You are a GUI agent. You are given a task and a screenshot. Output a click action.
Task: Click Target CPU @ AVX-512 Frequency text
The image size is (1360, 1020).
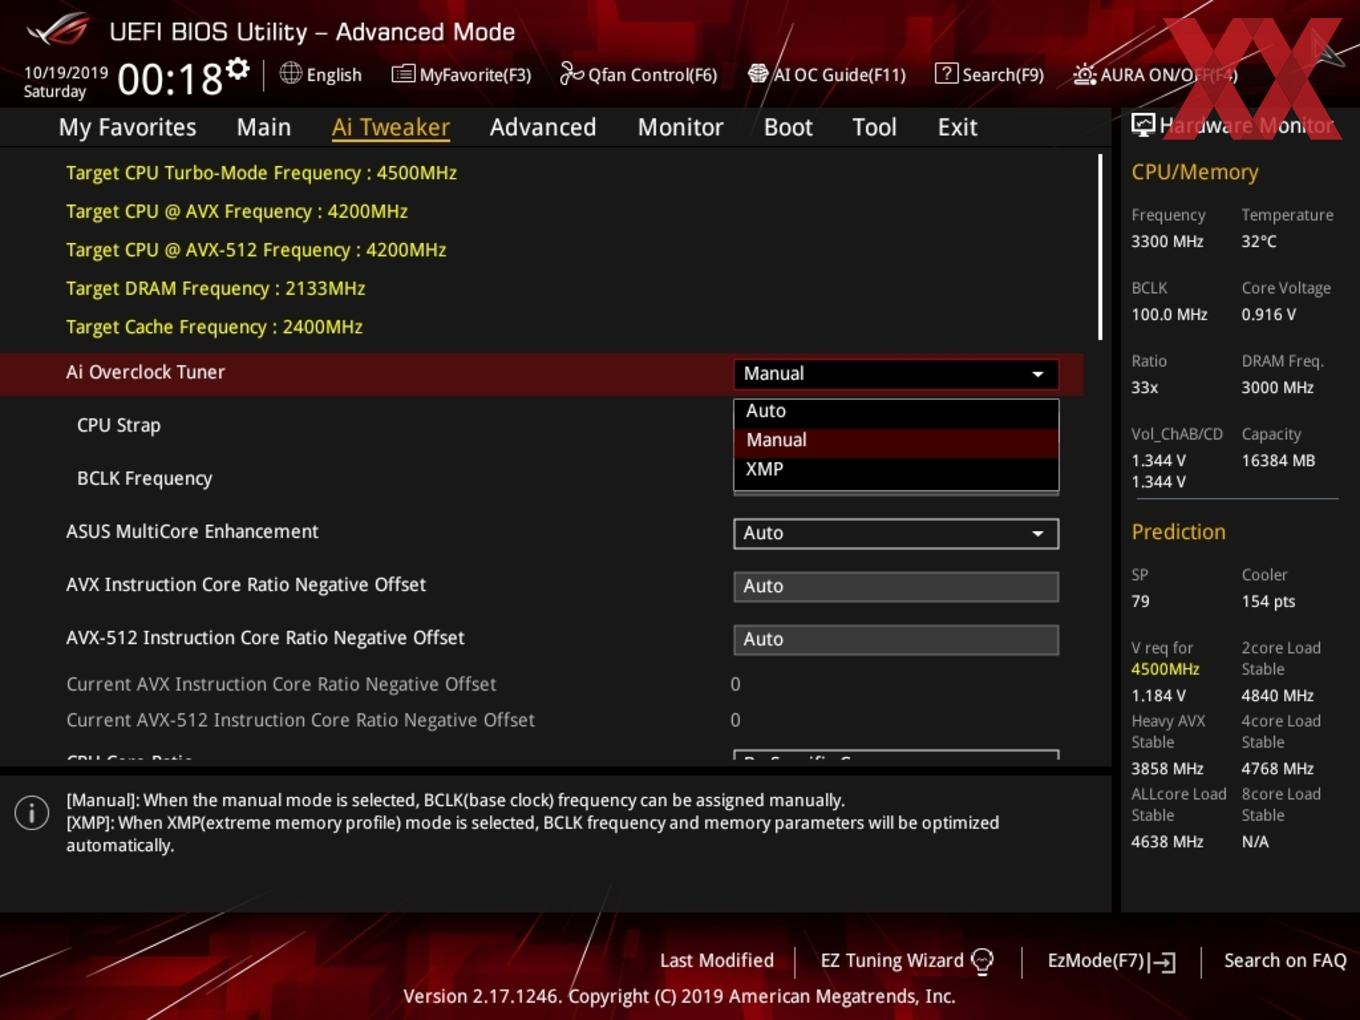coord(256,250)
